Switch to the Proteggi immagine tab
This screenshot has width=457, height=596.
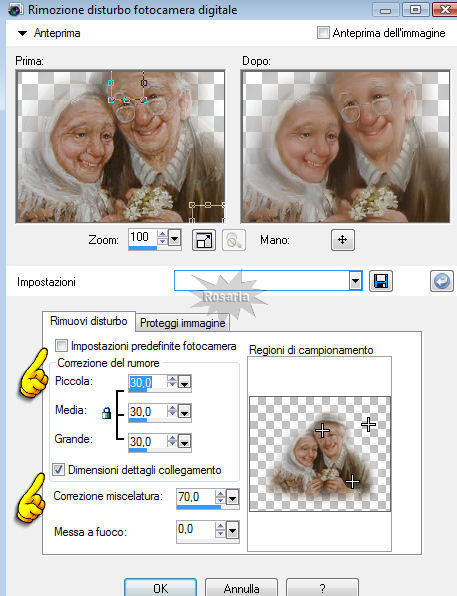[182, 323]
